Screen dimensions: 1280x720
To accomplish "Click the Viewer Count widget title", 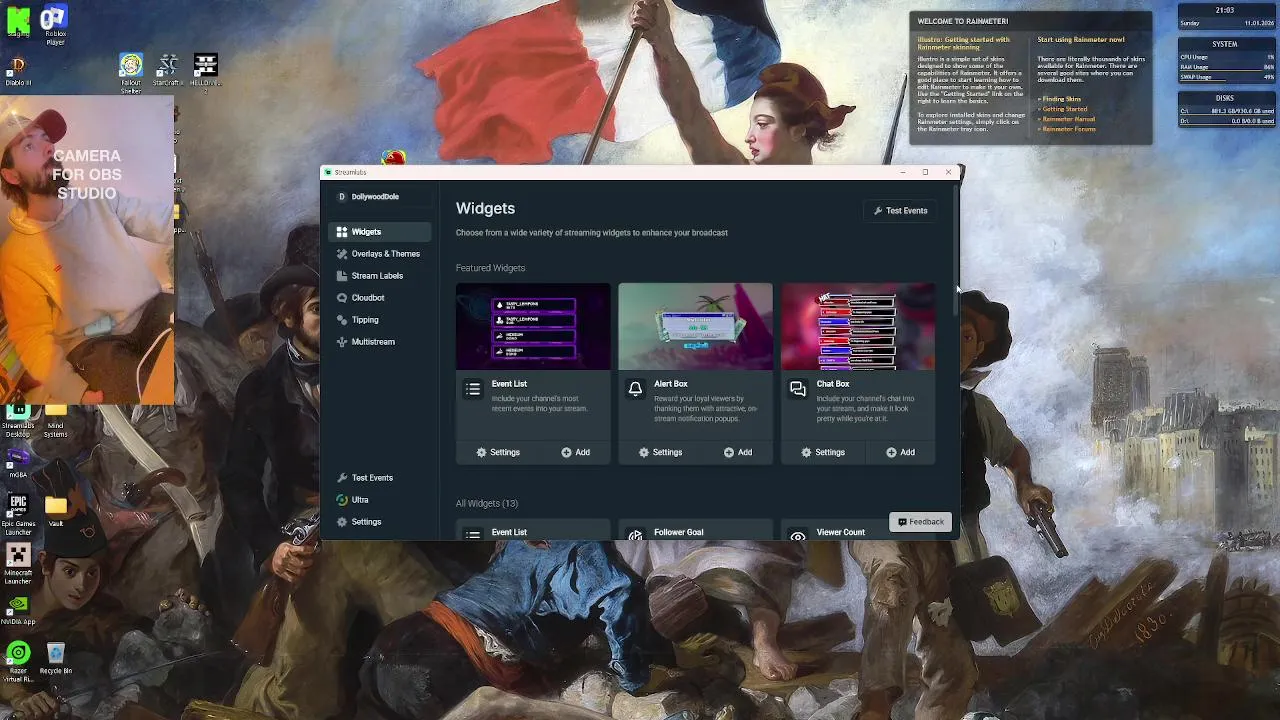I will point(840,533).
